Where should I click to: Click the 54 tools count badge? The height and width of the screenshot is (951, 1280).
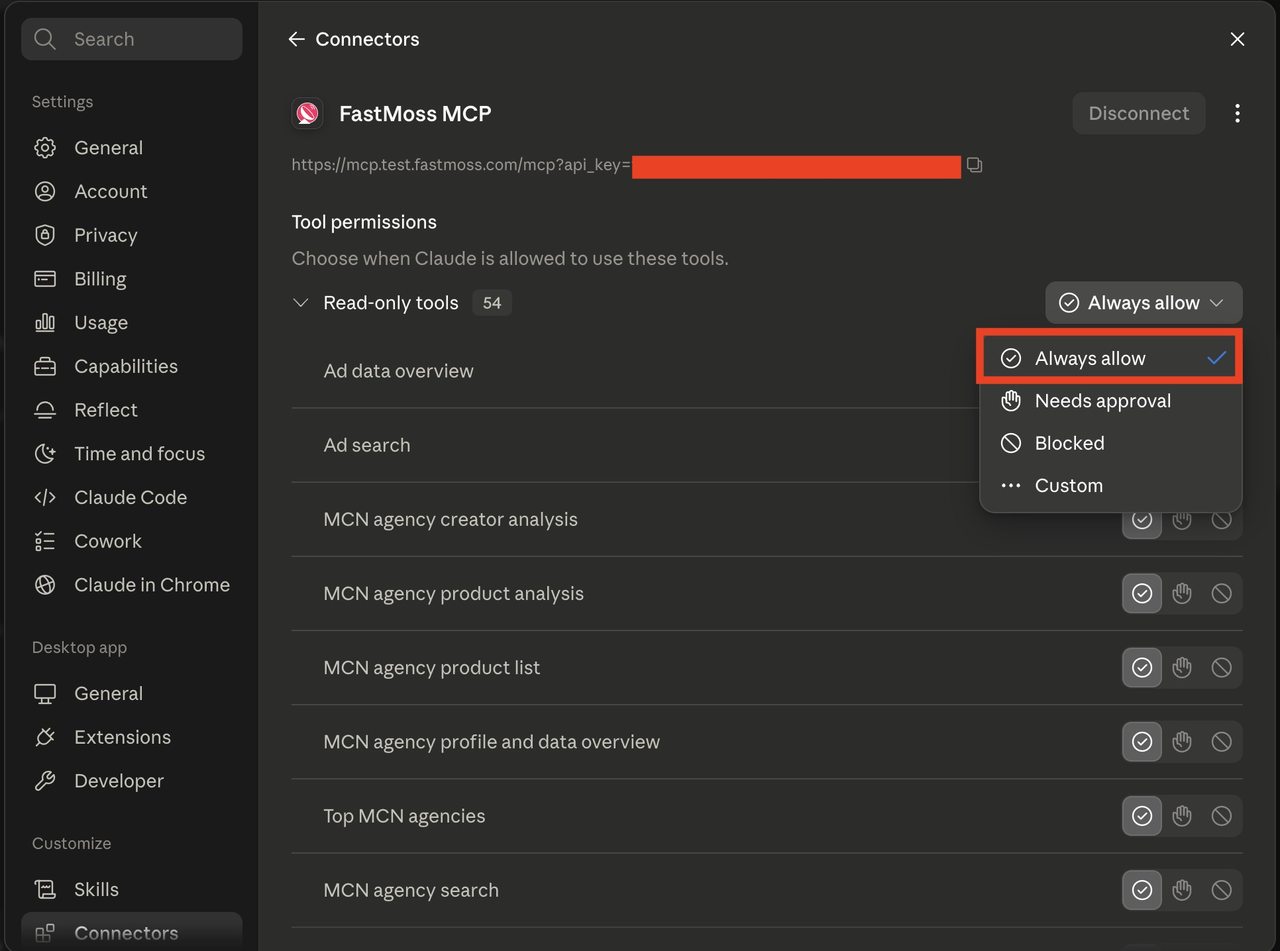tap(492, 303)
